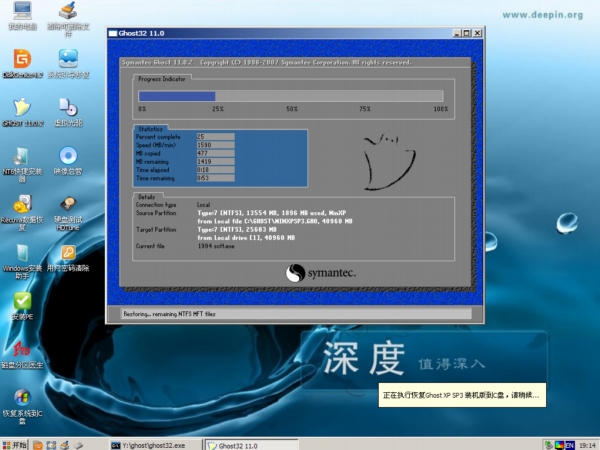Viewport: 600px width, 450px height.
Task: Click the Time remaining value 0:53
Action: (x=215, y=178)
